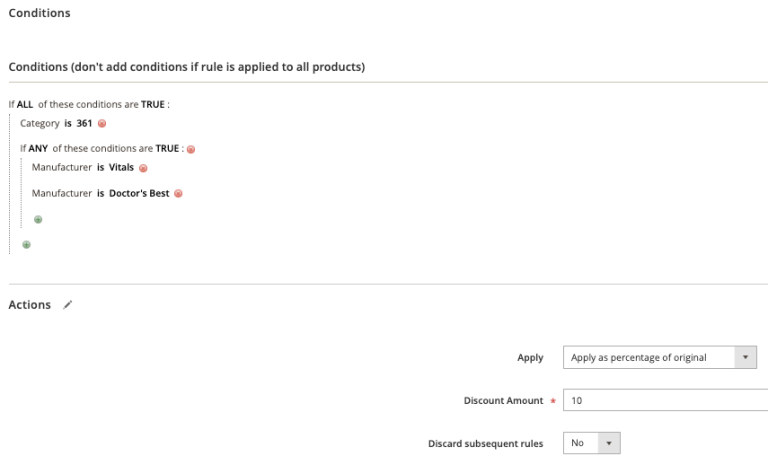This screenshot has width=768, height=465.
Task: Click the Discount Amount field
Action: click(666, 400)
